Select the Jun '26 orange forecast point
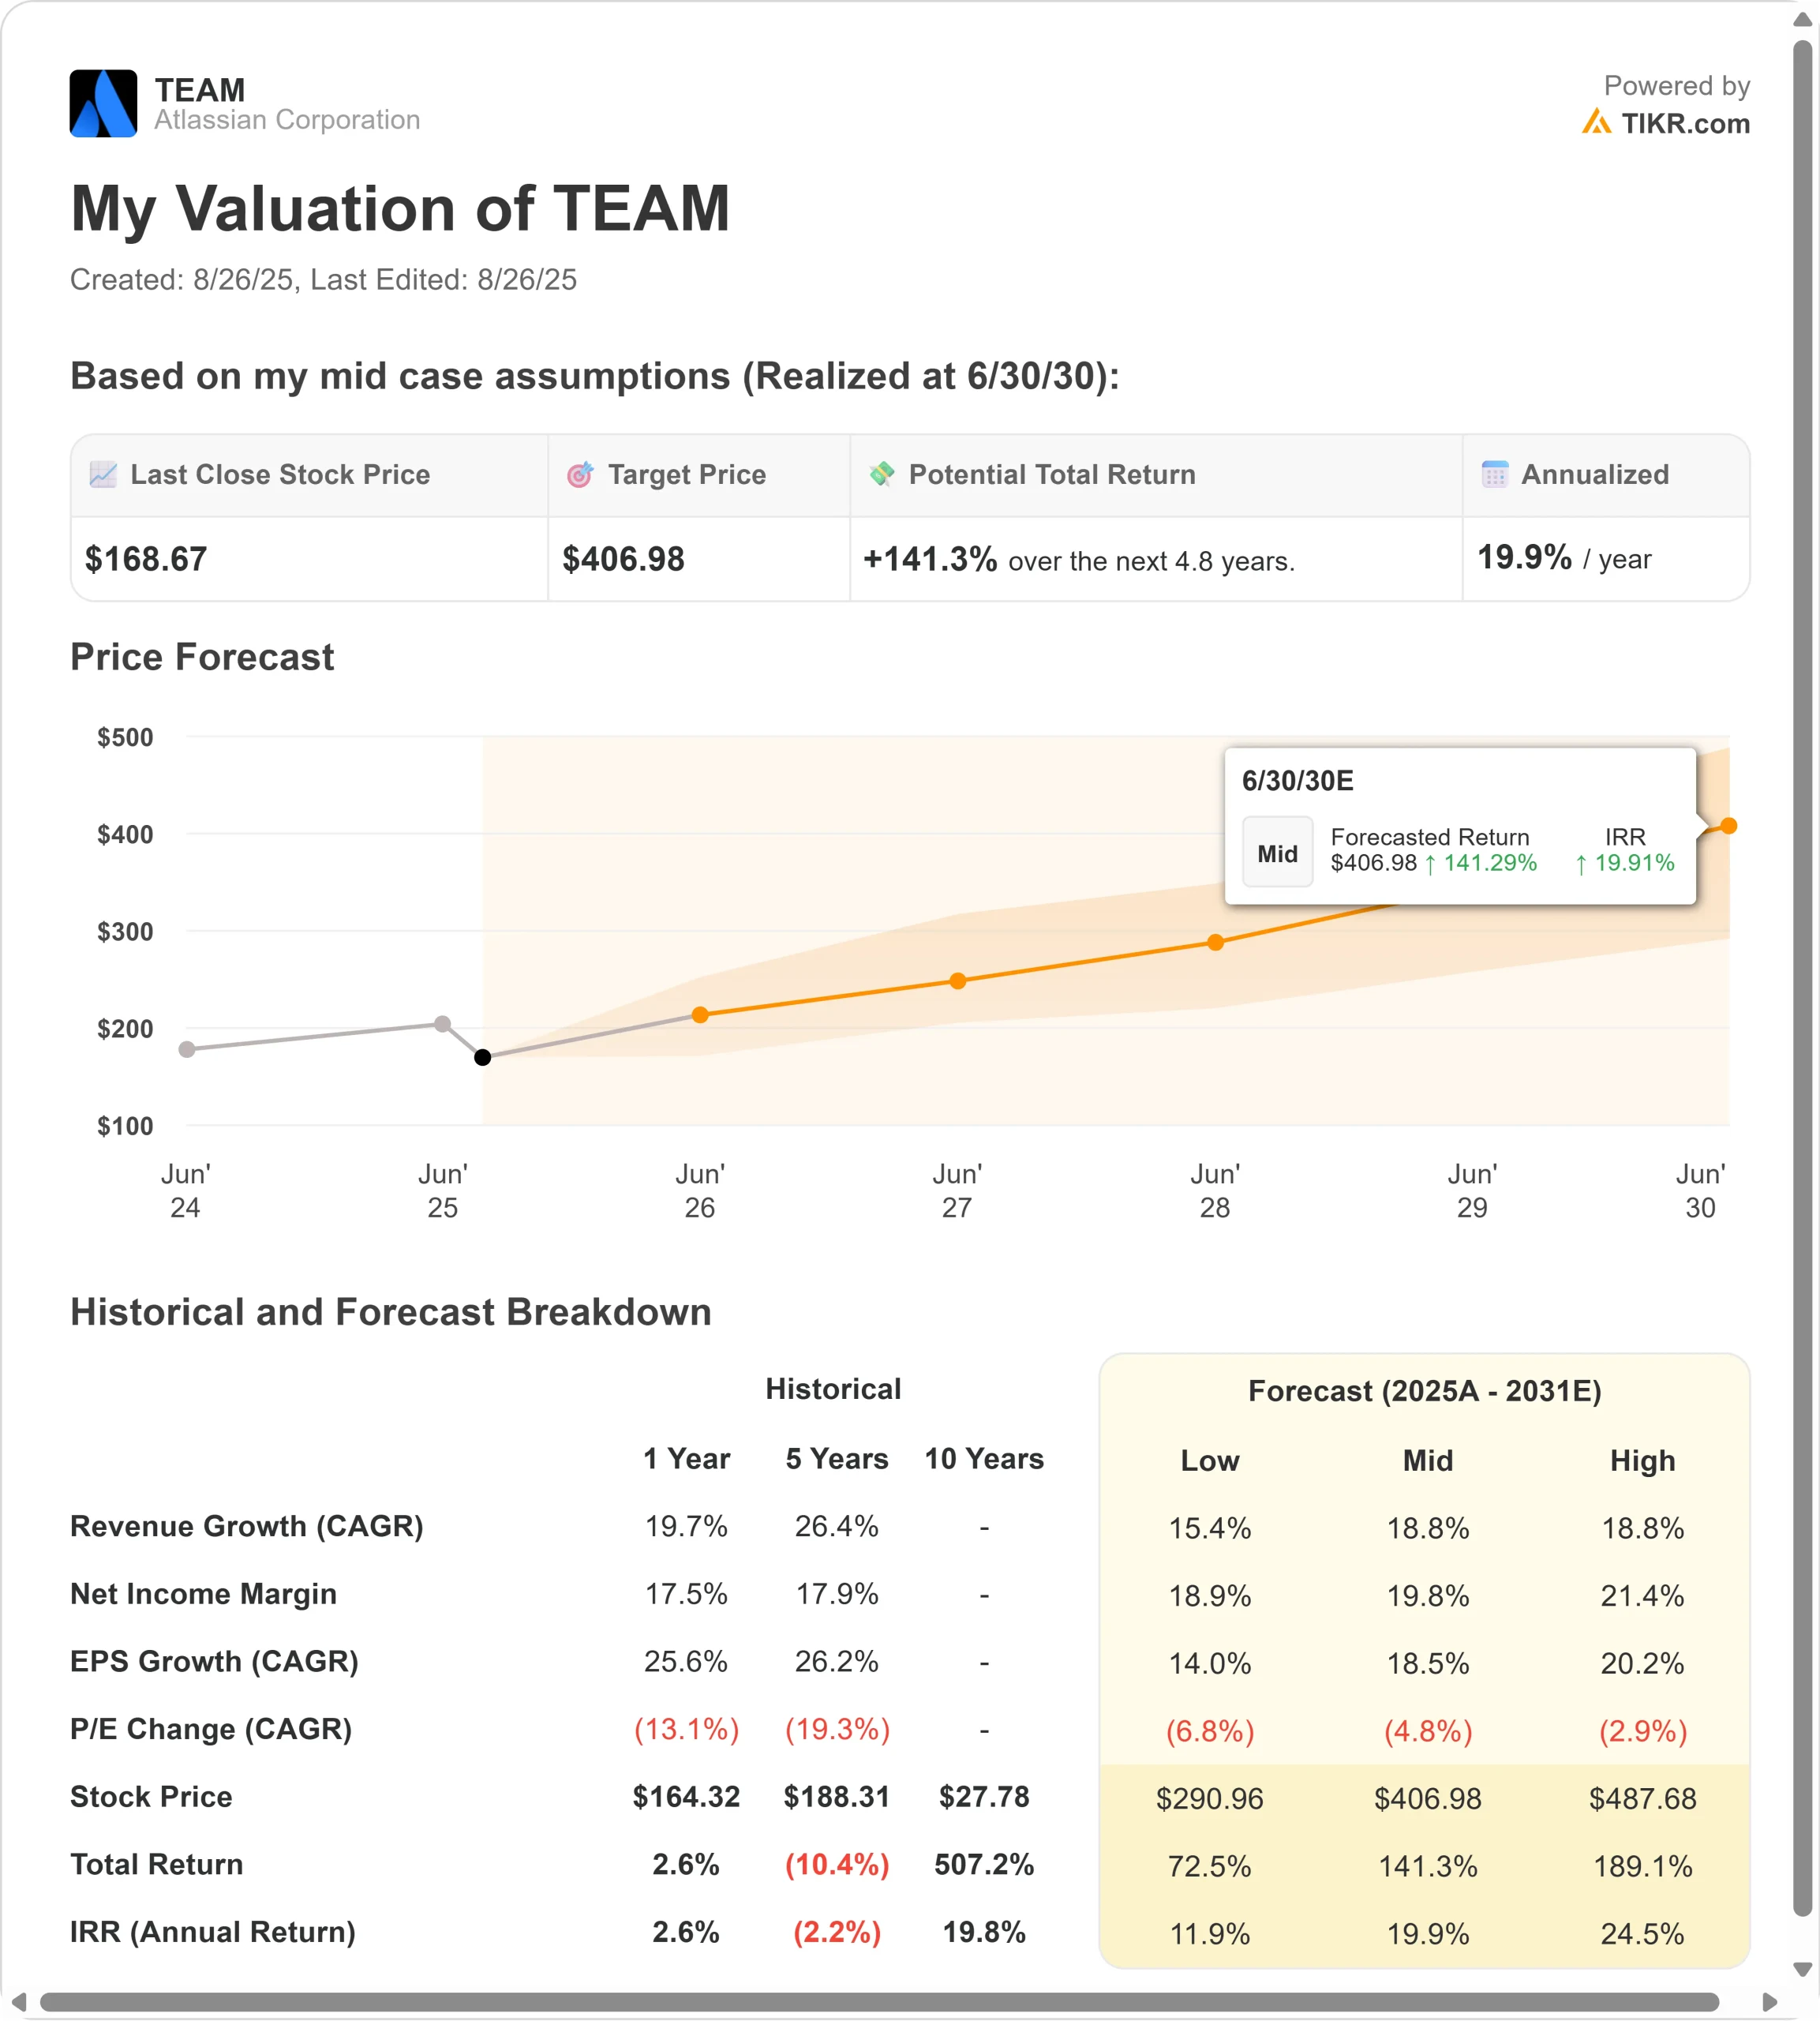This screenshot has width=1820, height=2021. [700, 1014]
